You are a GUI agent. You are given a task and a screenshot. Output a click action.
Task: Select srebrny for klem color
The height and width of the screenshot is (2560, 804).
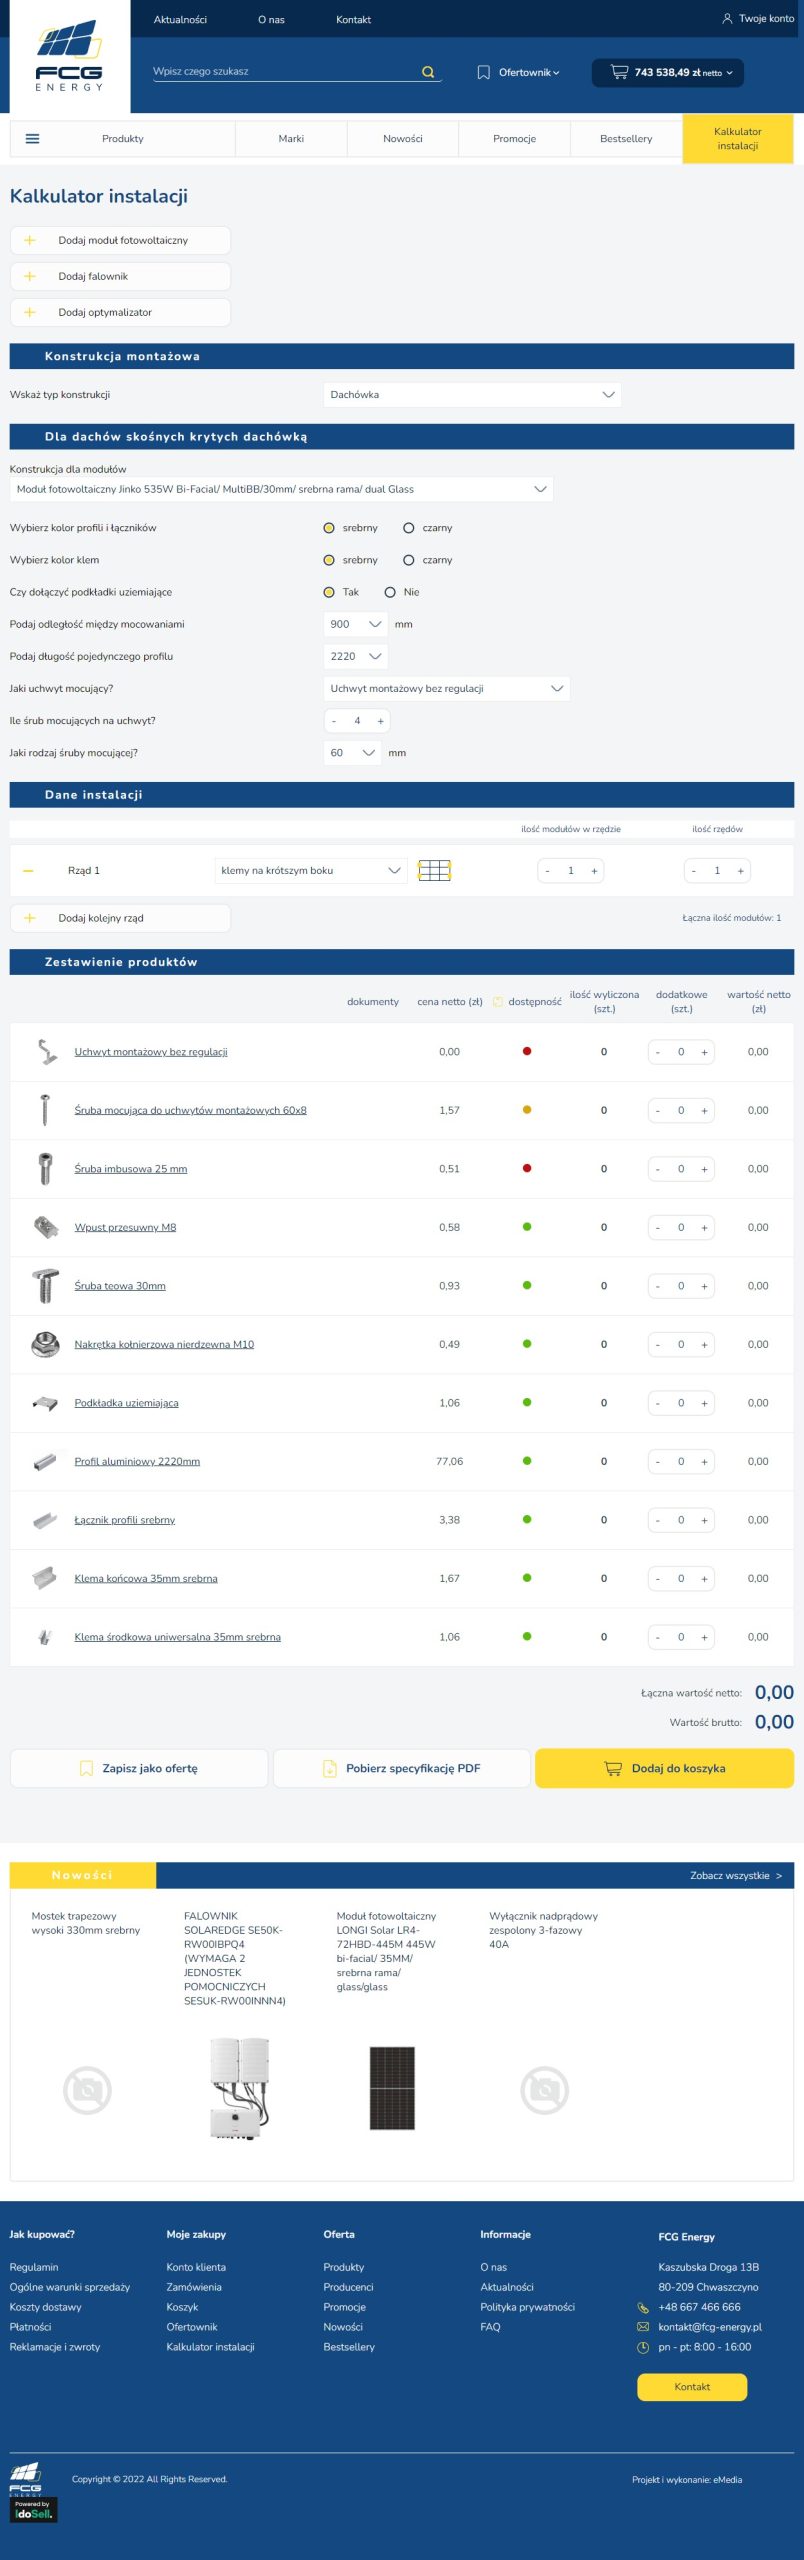point(329,560)
